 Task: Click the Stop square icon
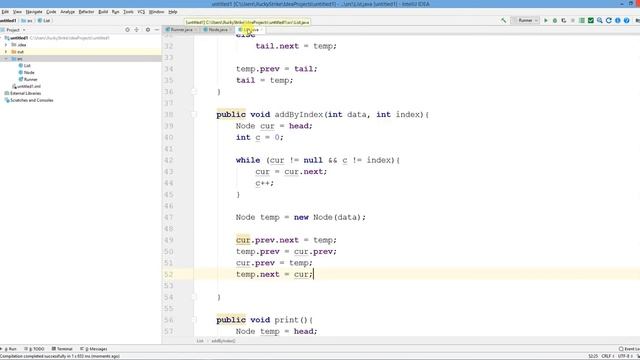(x=573, y=20)
